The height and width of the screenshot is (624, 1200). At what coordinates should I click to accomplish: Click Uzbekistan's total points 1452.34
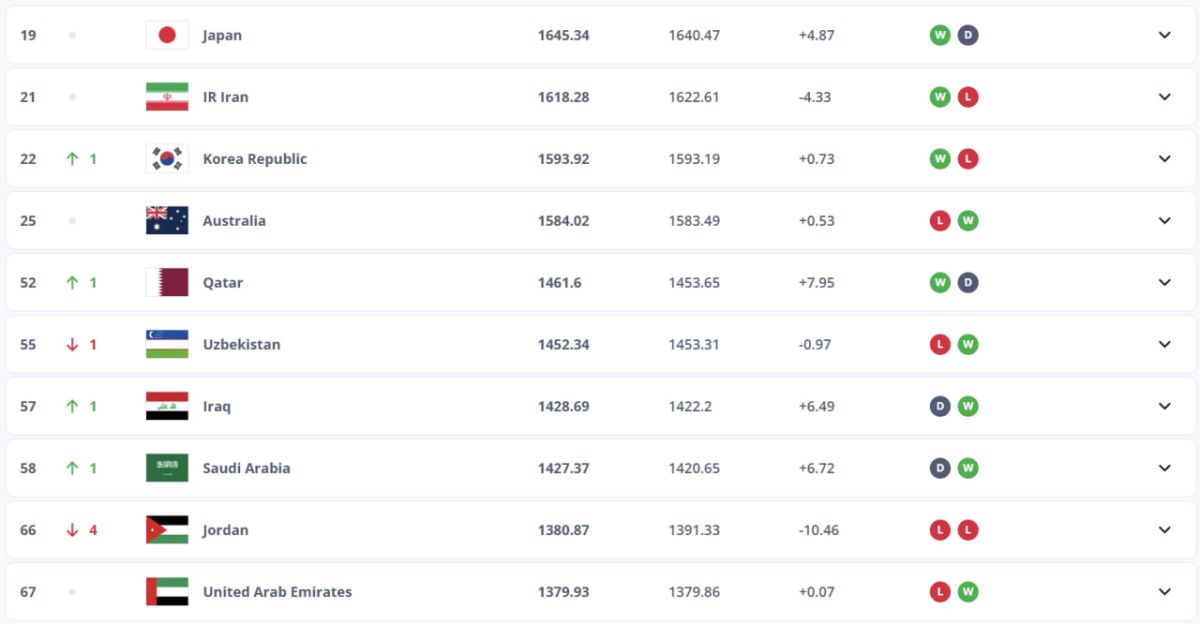[563, 345]
